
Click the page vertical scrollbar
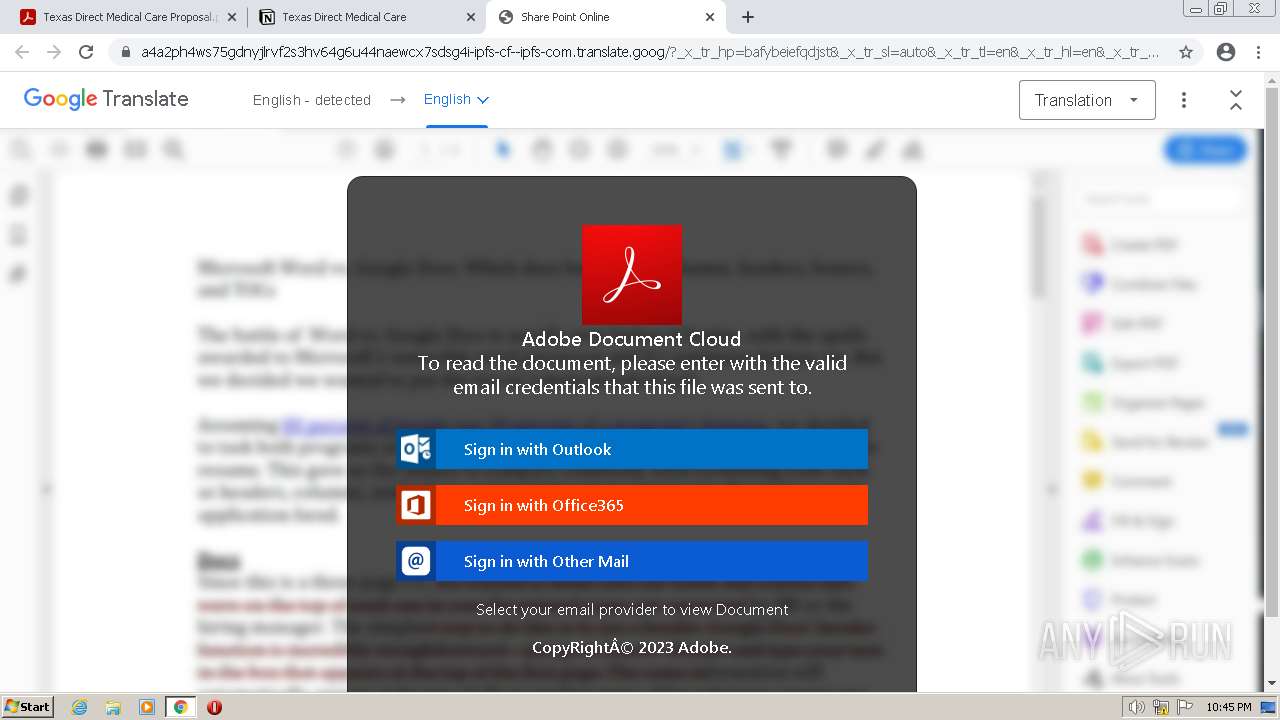coord(1272,380)
